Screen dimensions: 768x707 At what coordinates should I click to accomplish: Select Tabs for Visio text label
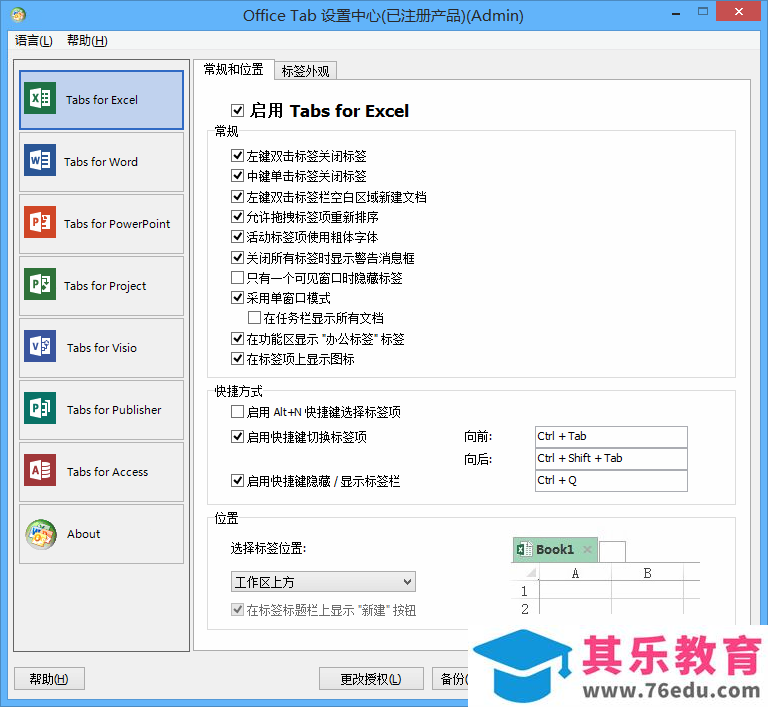[x=102, y=348]
